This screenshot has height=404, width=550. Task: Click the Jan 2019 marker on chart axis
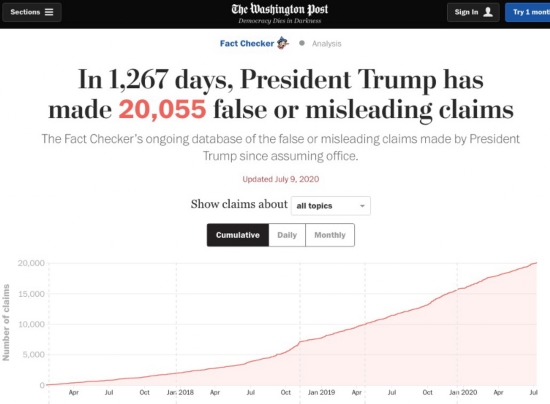321,392
